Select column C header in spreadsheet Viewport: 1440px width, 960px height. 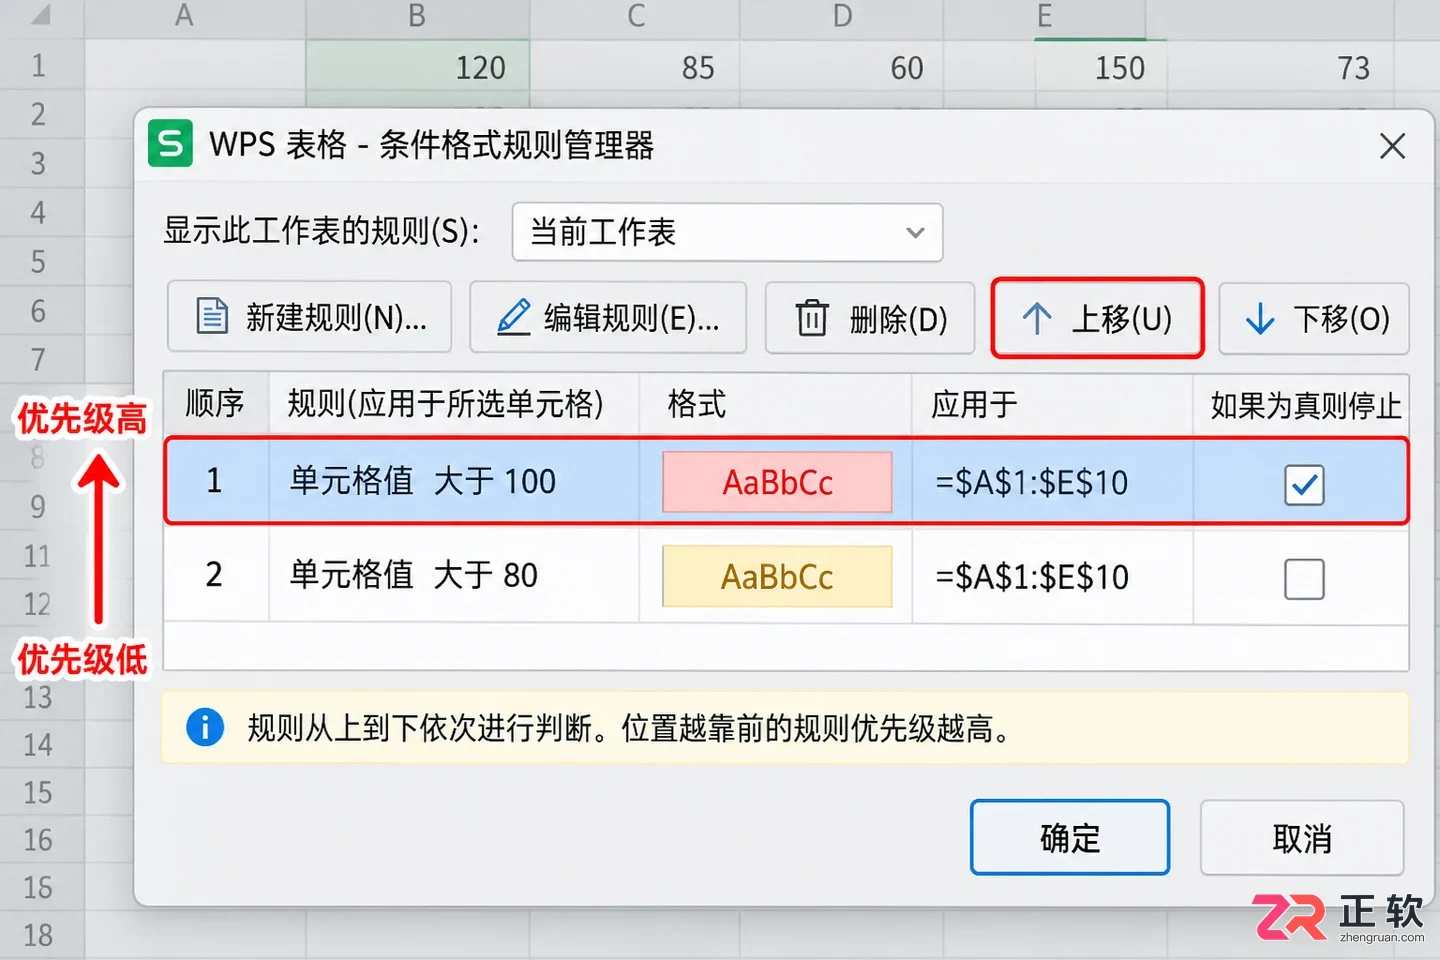pyautogui.click(x=635, y=17)
